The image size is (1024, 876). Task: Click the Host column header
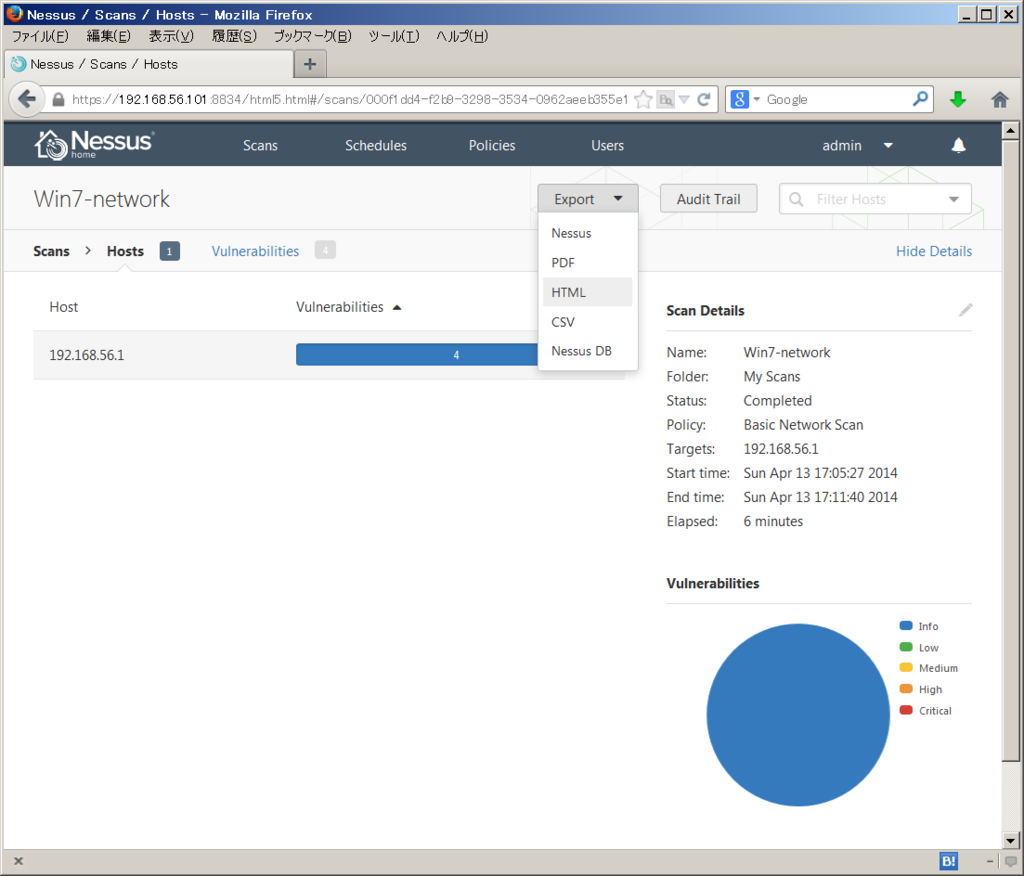point(63,307)
